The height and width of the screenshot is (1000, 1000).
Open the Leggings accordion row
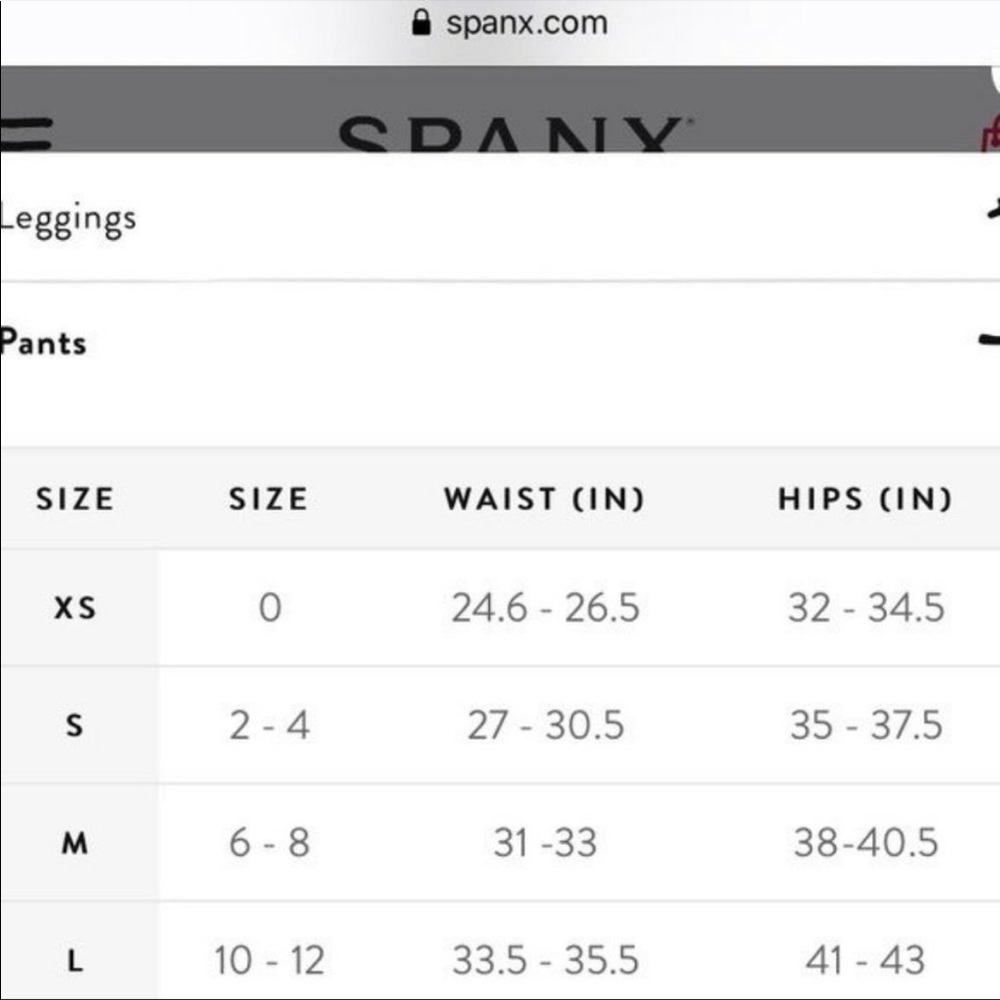pyautogui.click(x=70, y=218)
